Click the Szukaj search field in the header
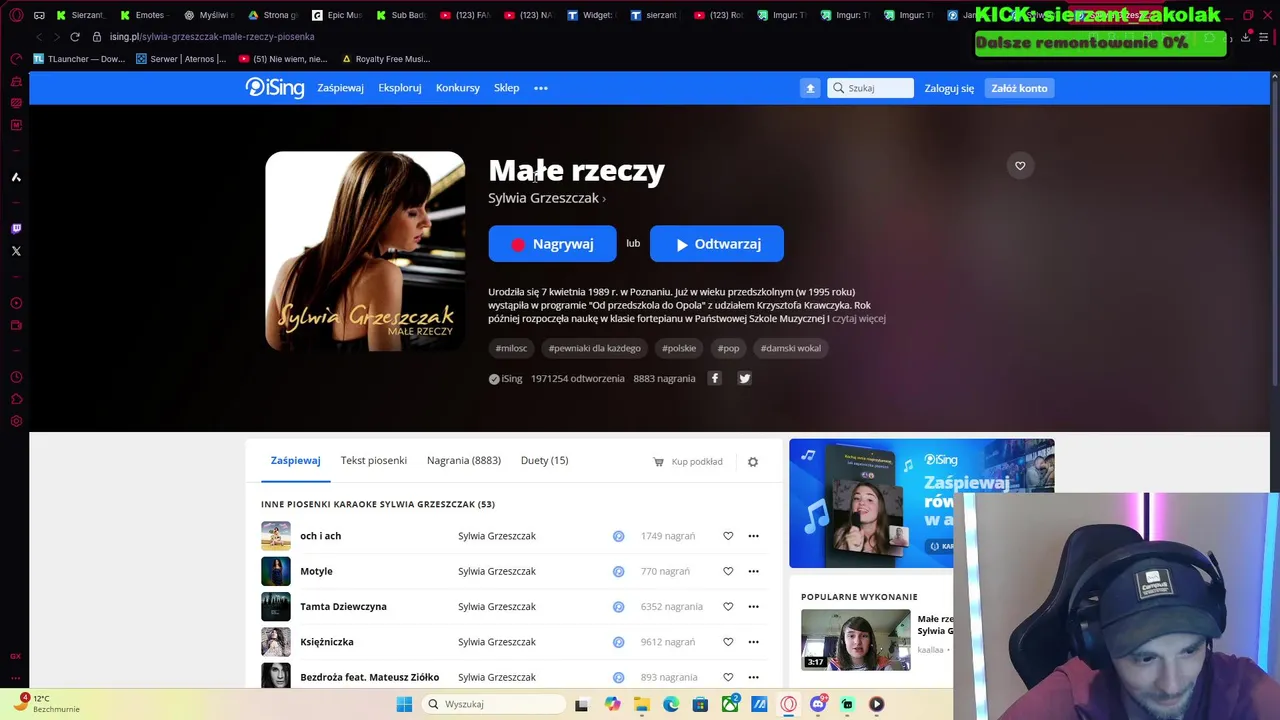The image size is (1280, 720). click(870, 88)
